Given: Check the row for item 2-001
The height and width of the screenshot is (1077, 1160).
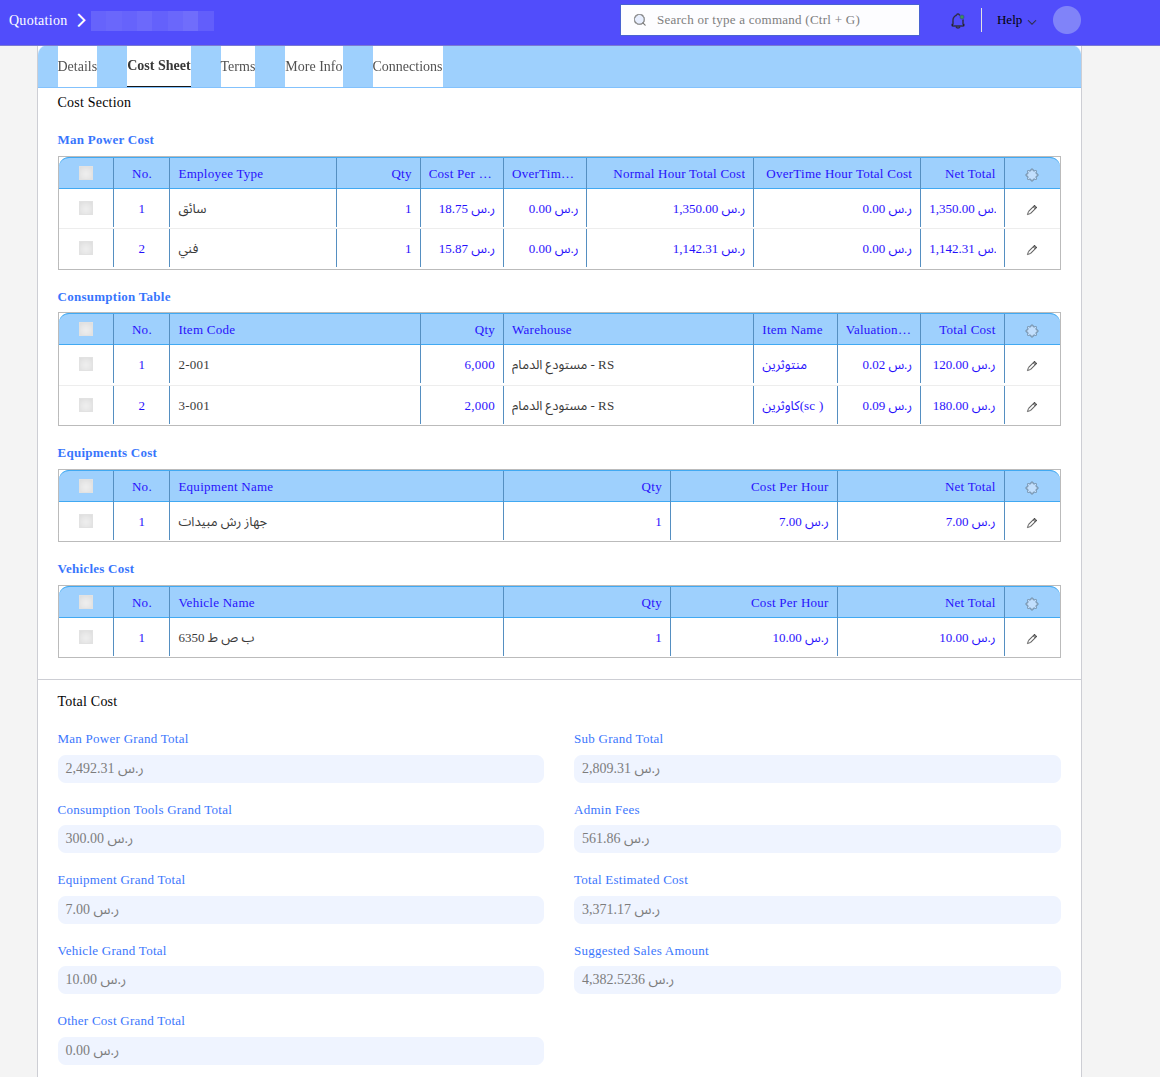Looking at the screenshot, I should coord(86,365).
